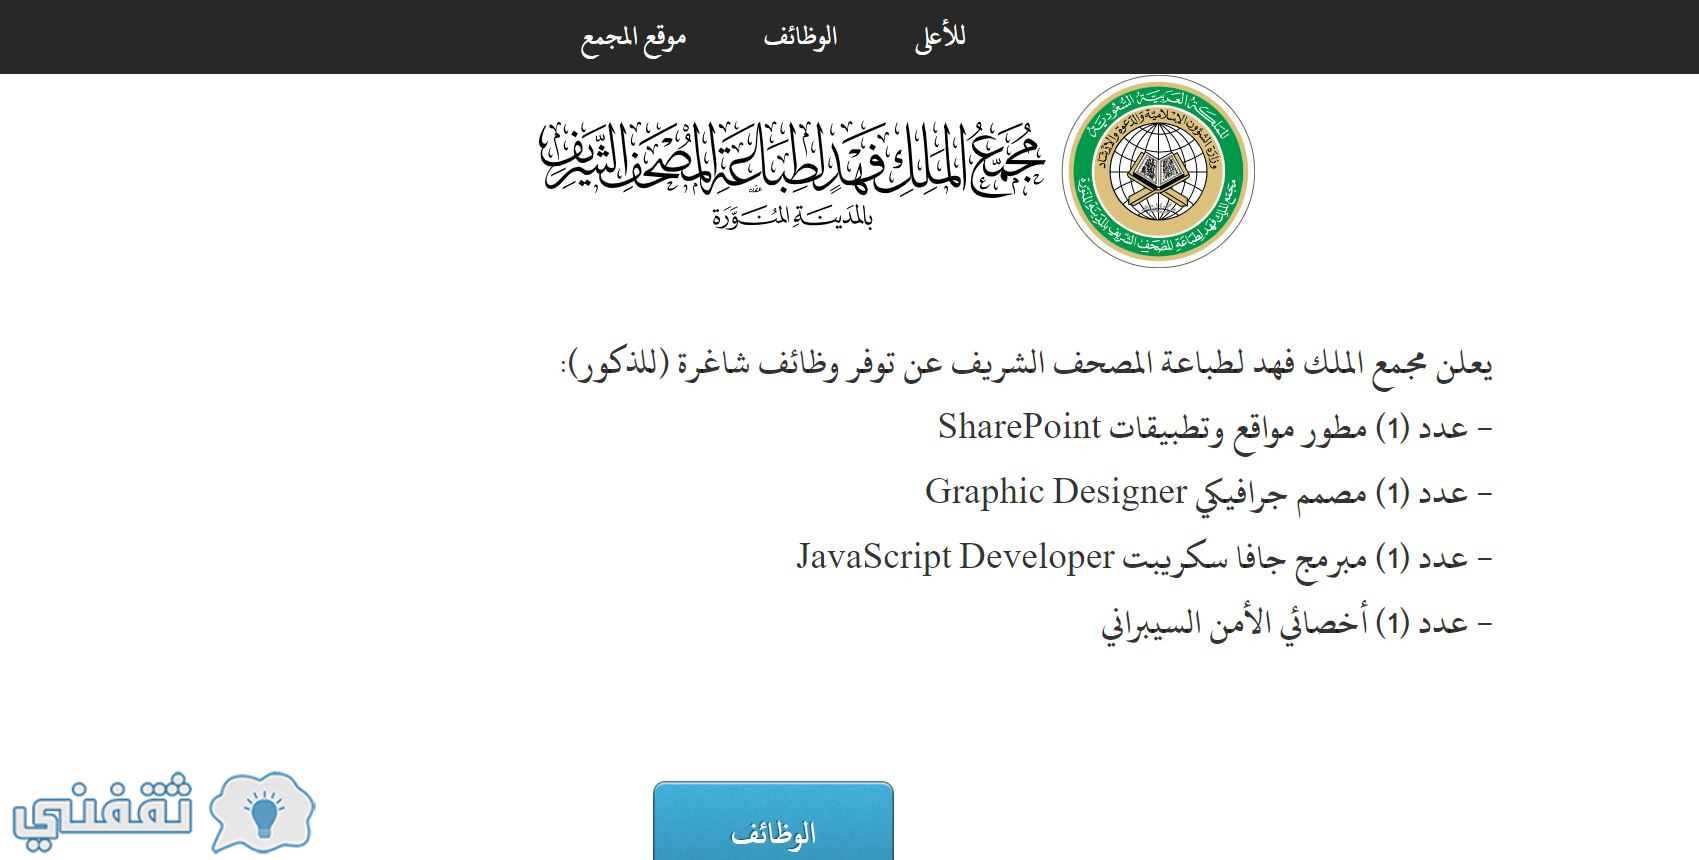Click the SharePoint developer job line
1699x860 pixels.
1215,428
